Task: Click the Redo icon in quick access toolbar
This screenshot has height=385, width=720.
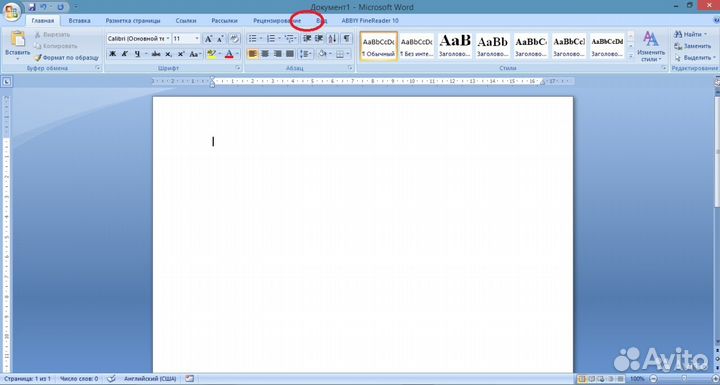Action: pyautogui.click(x=60, y=7)
